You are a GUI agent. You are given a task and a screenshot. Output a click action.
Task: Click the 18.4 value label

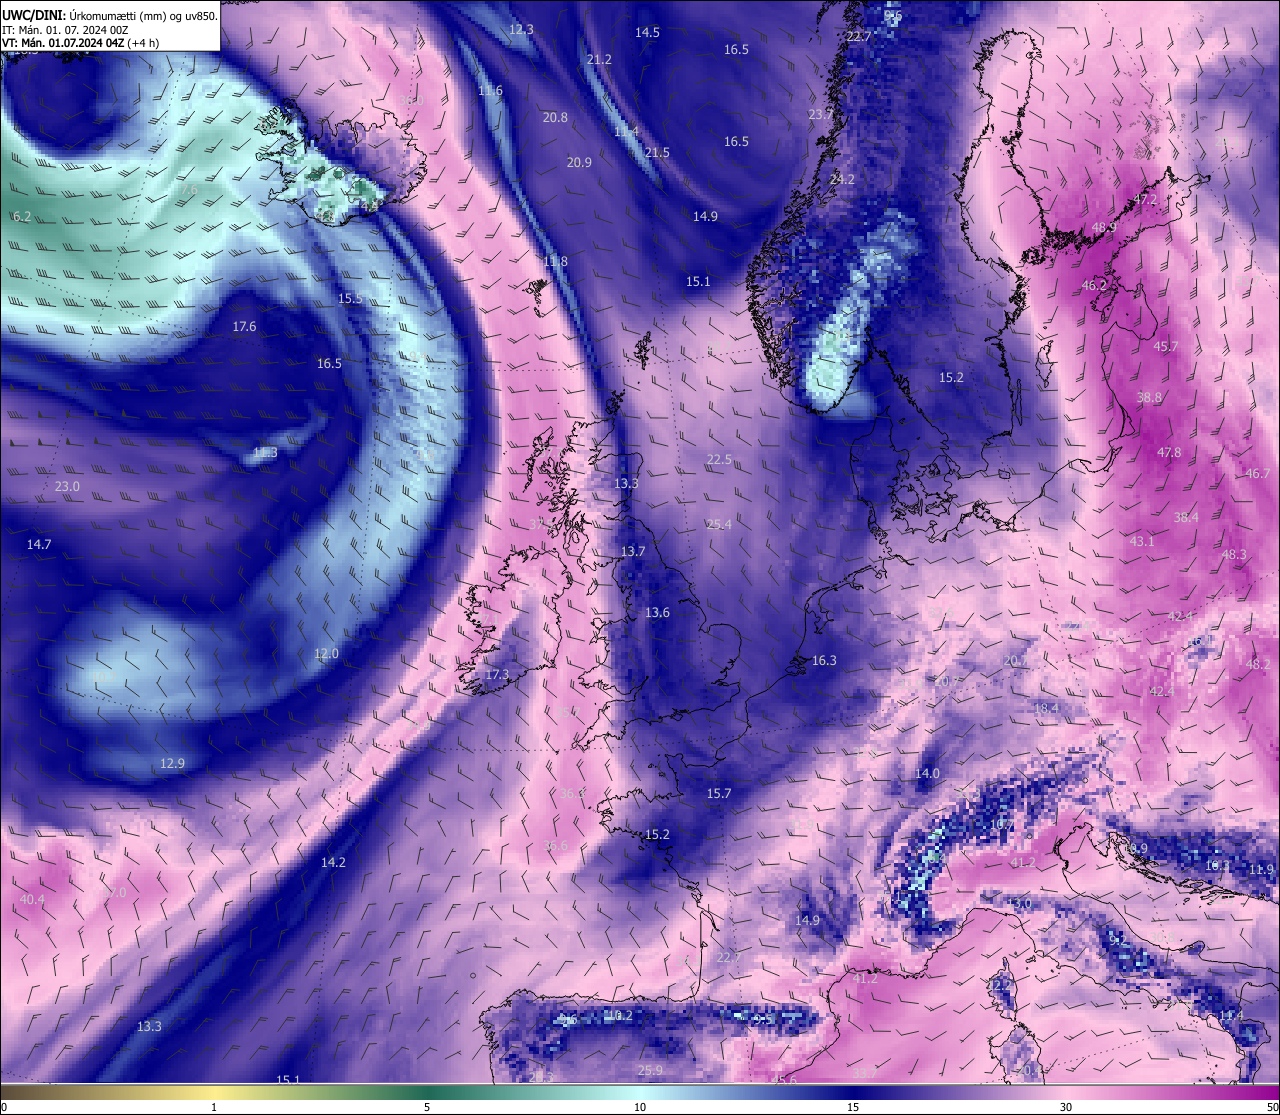point(1046,709)
